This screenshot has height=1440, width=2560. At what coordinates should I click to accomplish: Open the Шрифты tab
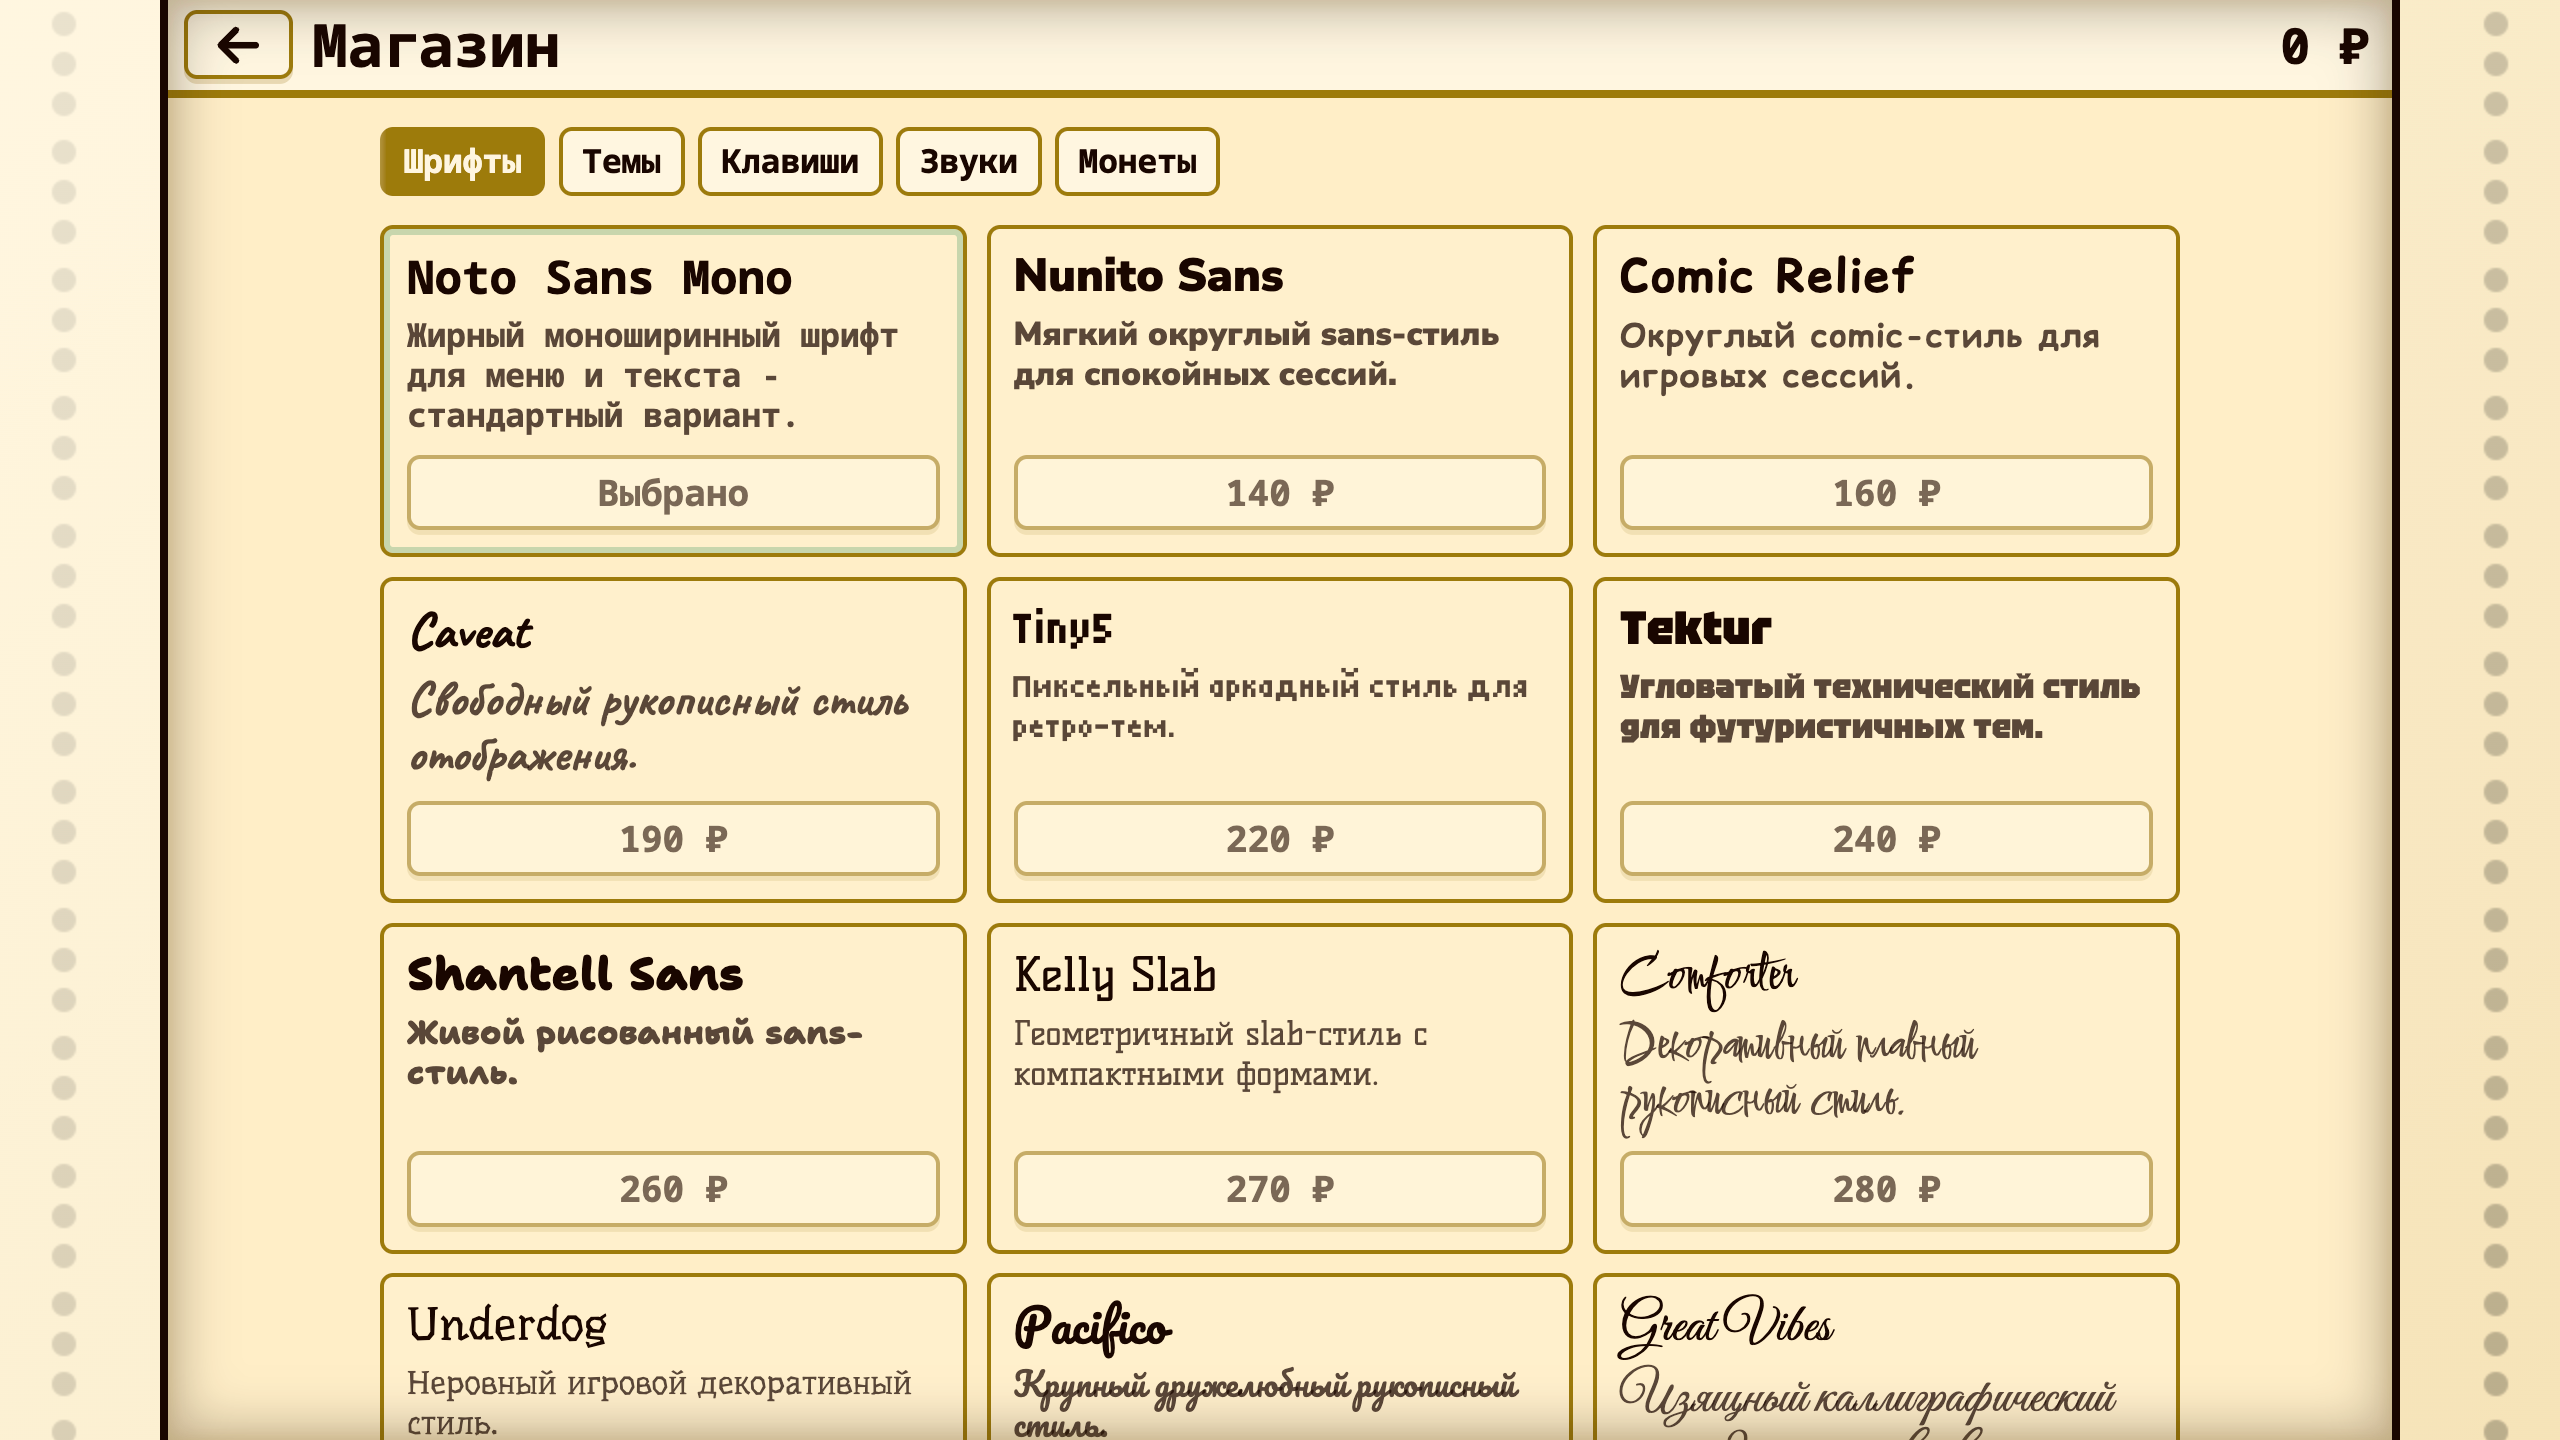[462, 161]
